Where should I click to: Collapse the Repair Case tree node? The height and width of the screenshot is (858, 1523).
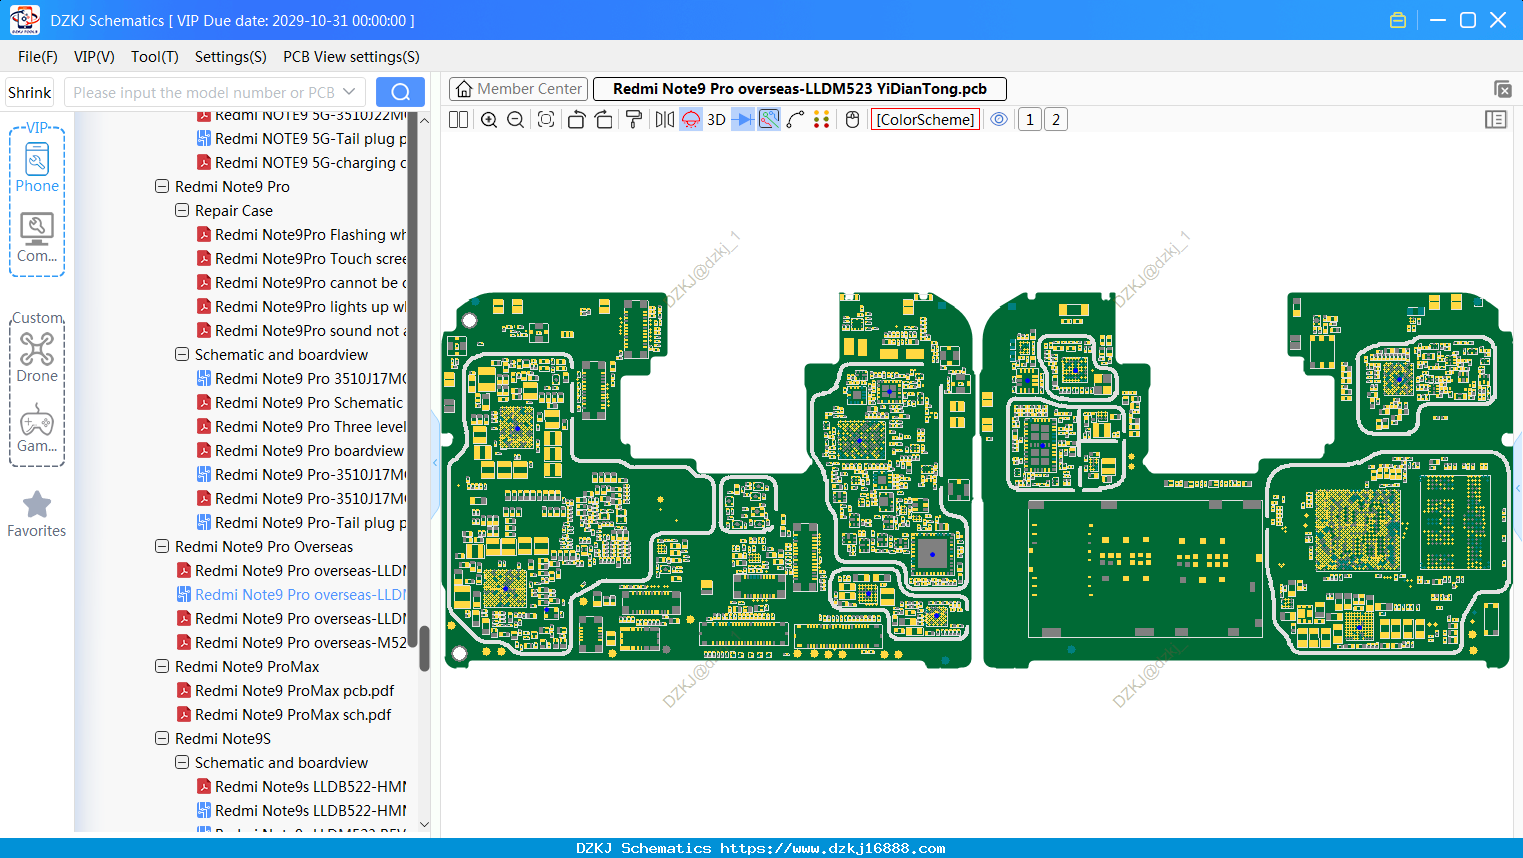coord(182,211)
